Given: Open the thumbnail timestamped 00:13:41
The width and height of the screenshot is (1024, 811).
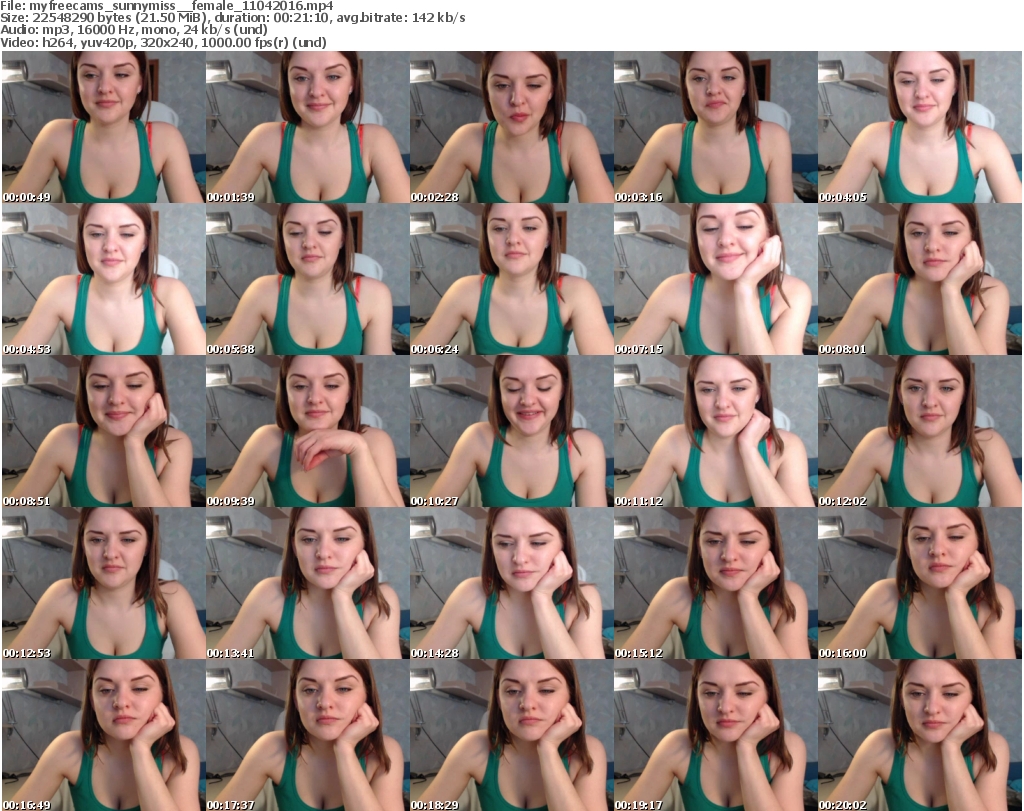Looking at the screenshot, I should (x=307, y=584).
